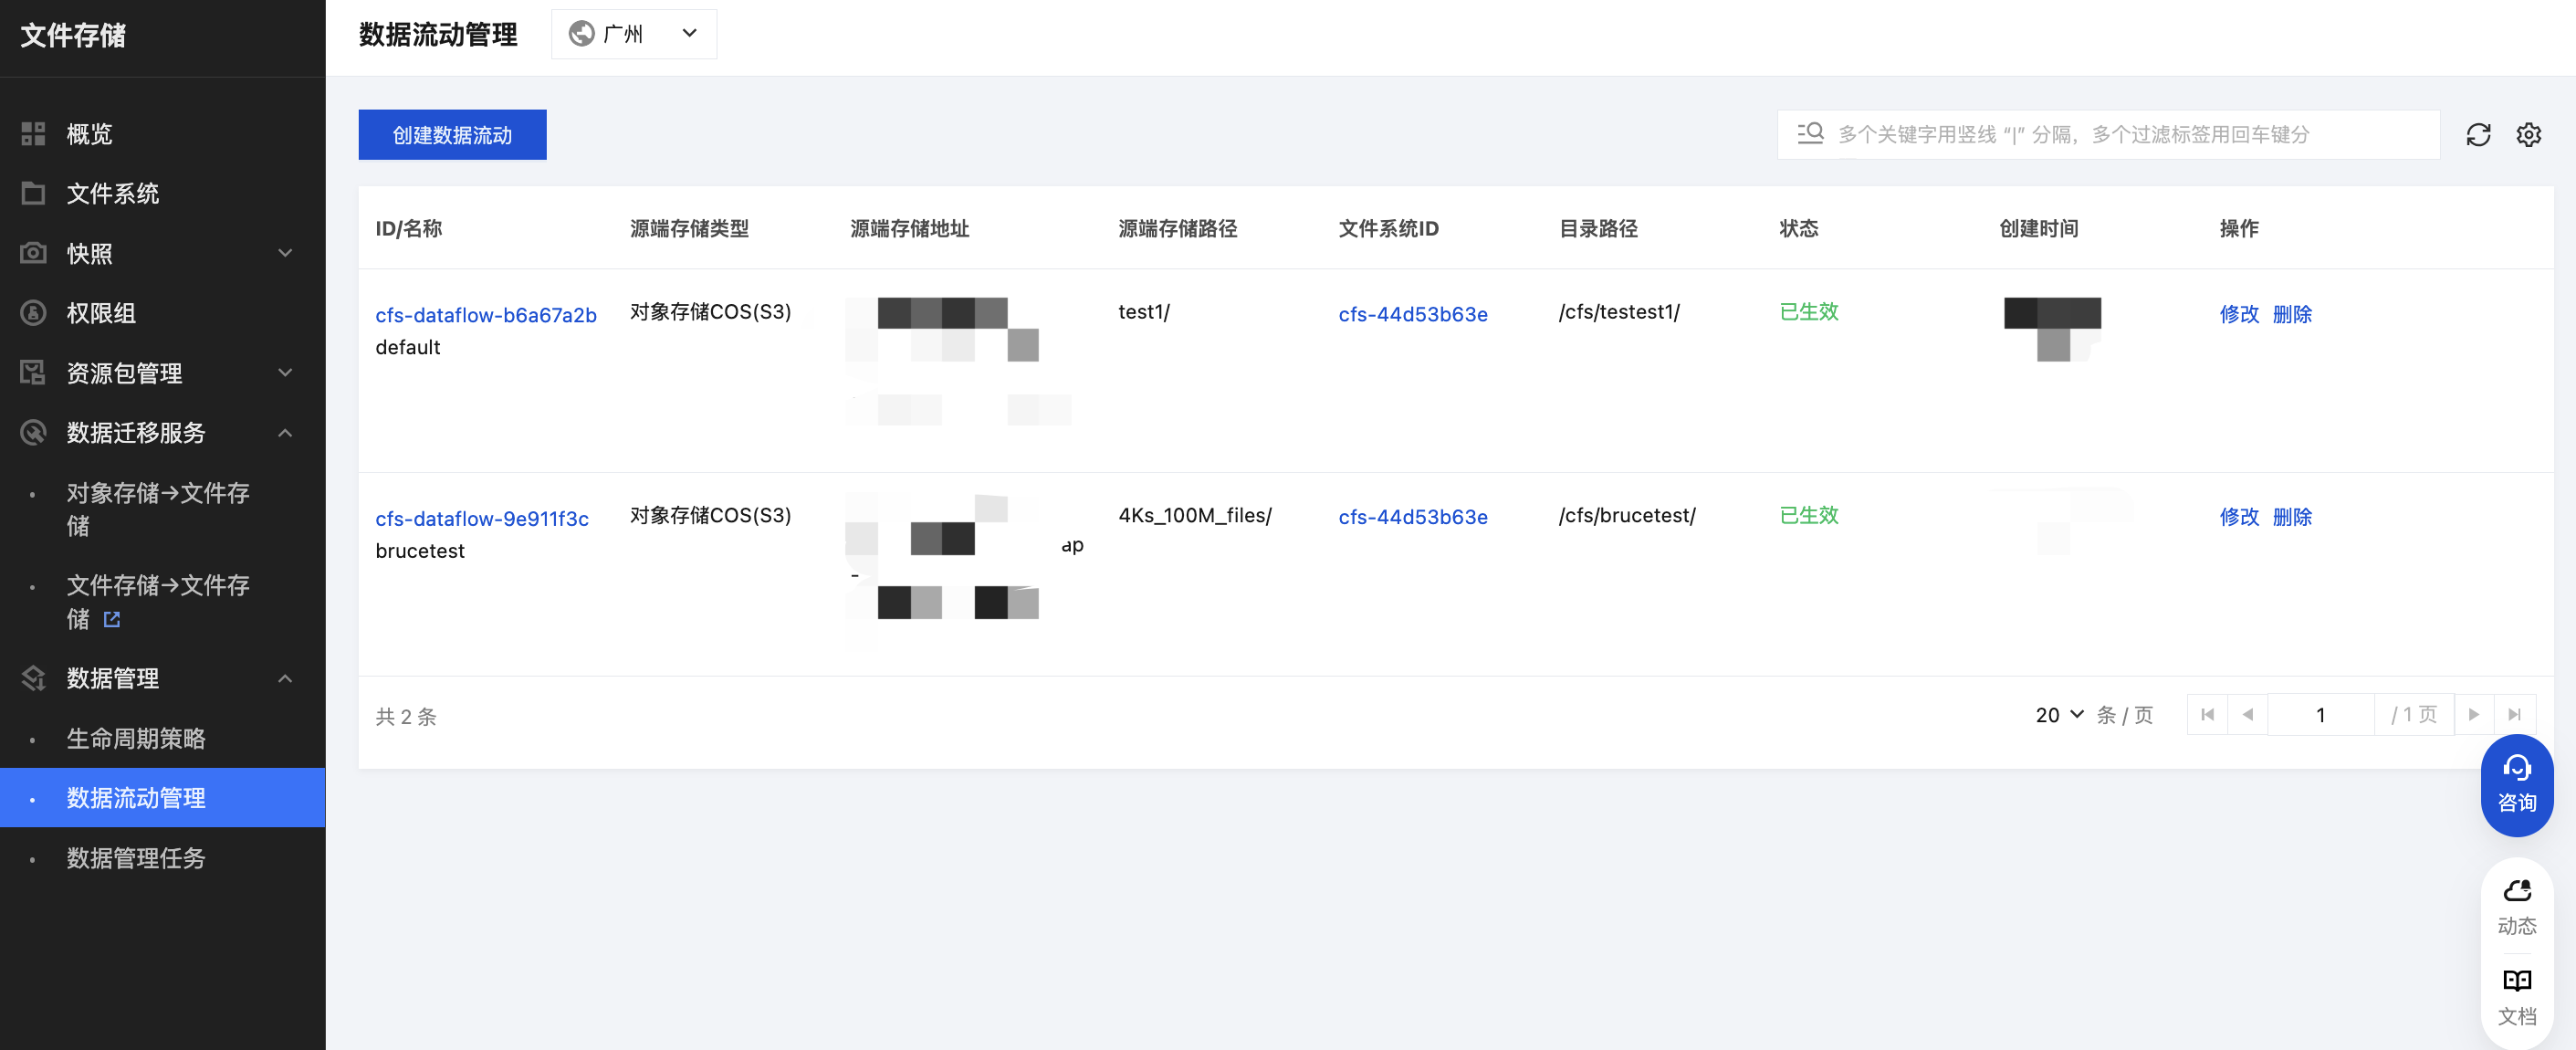The height and width of the screenshot is (1050, 2576).
Task: Click the refresh list icon
Action: (2477, 135)
